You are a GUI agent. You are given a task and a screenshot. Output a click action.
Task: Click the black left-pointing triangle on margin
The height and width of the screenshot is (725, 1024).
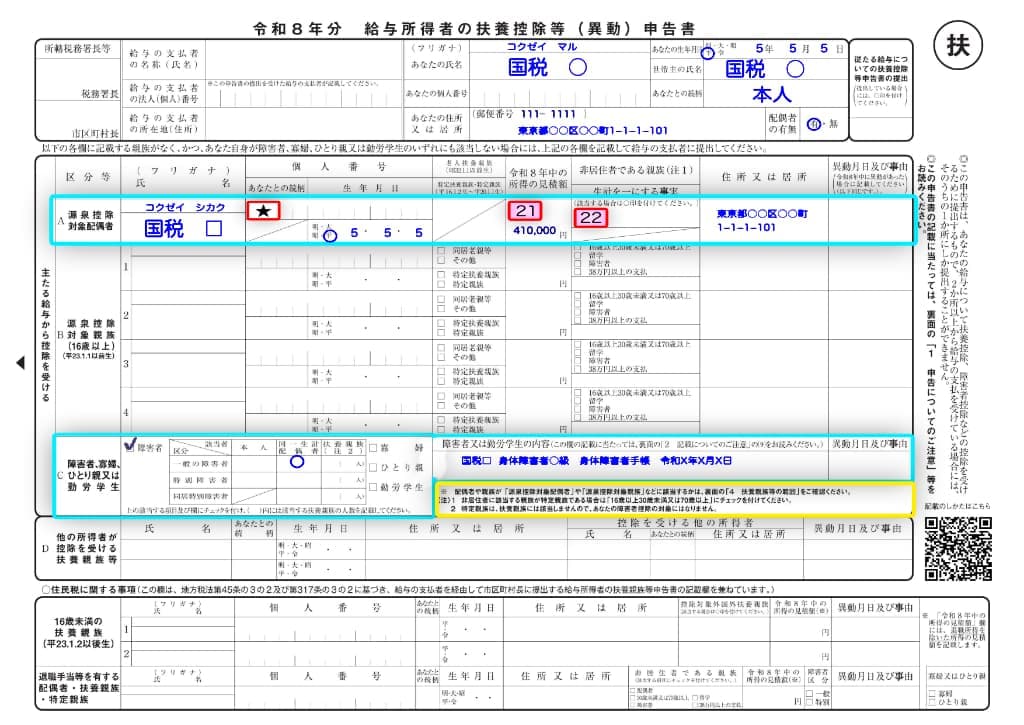(21, 364)
